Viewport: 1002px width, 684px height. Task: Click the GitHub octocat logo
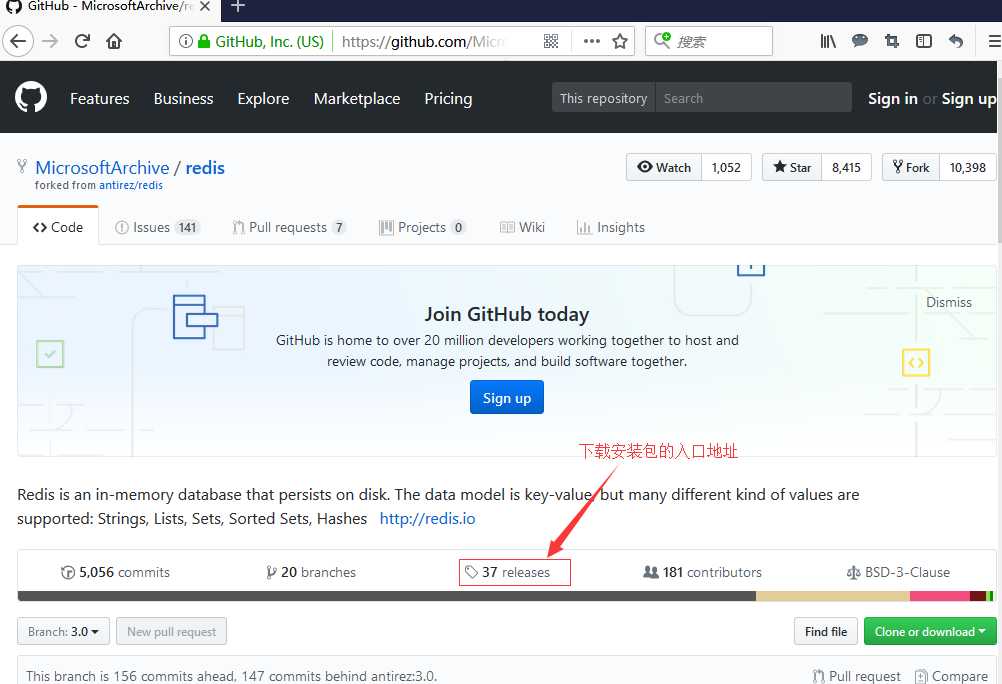click(31, 97)
